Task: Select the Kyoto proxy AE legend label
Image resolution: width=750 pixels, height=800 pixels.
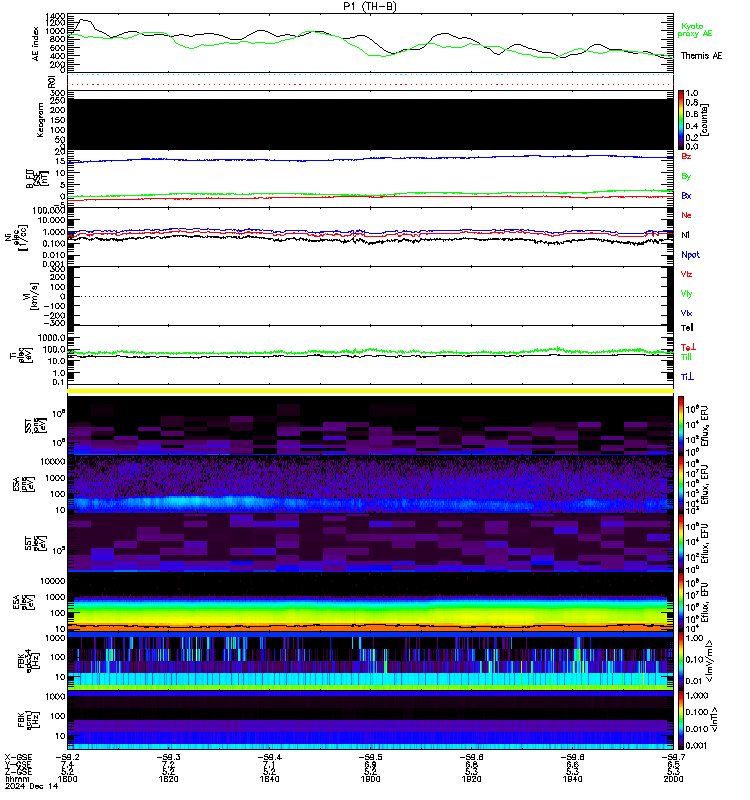Action: (x=695, y=30)
